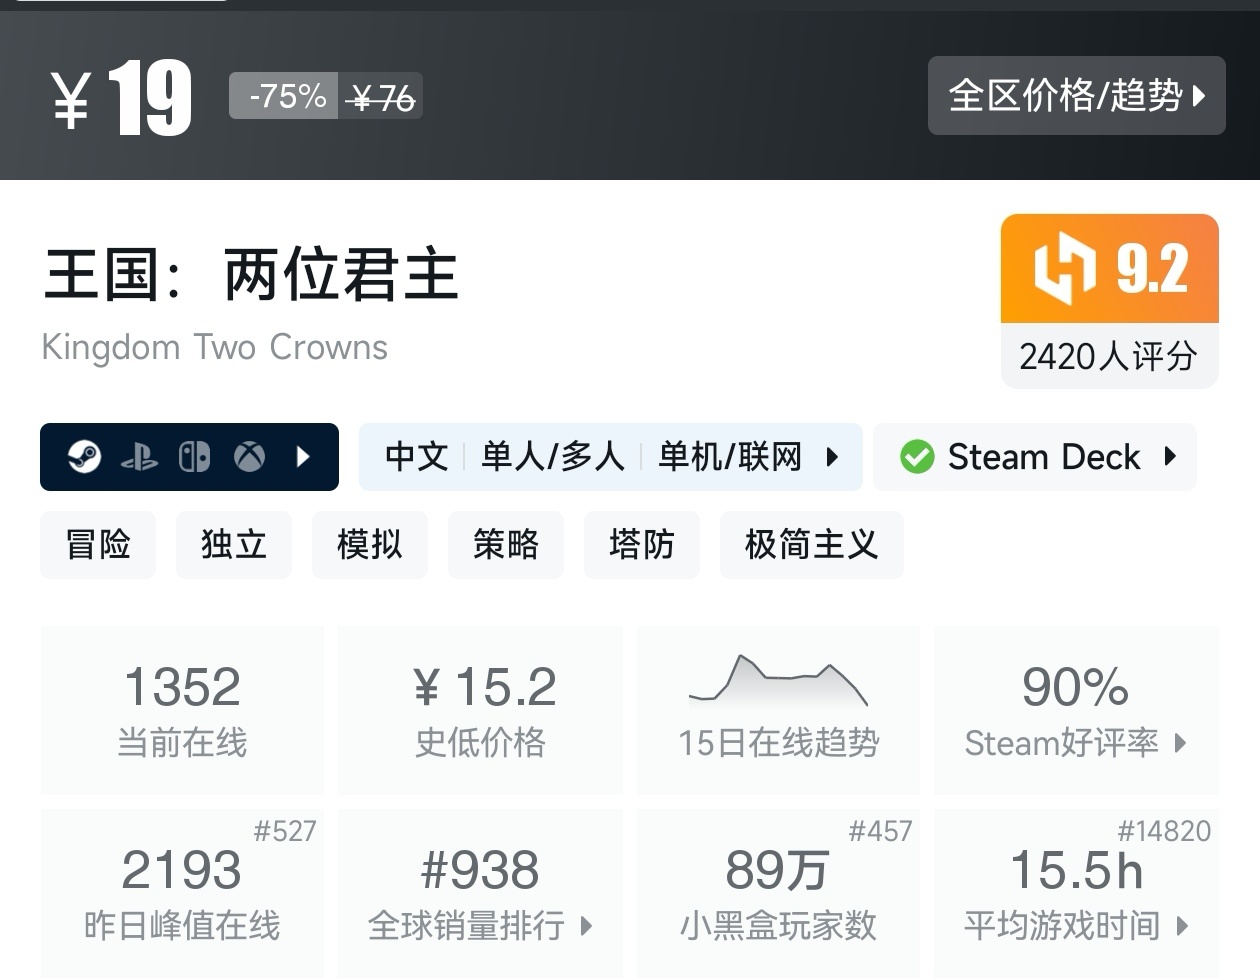
Task: Click the Nintendo Switch platform icon
Action: [x=194, y=457]
